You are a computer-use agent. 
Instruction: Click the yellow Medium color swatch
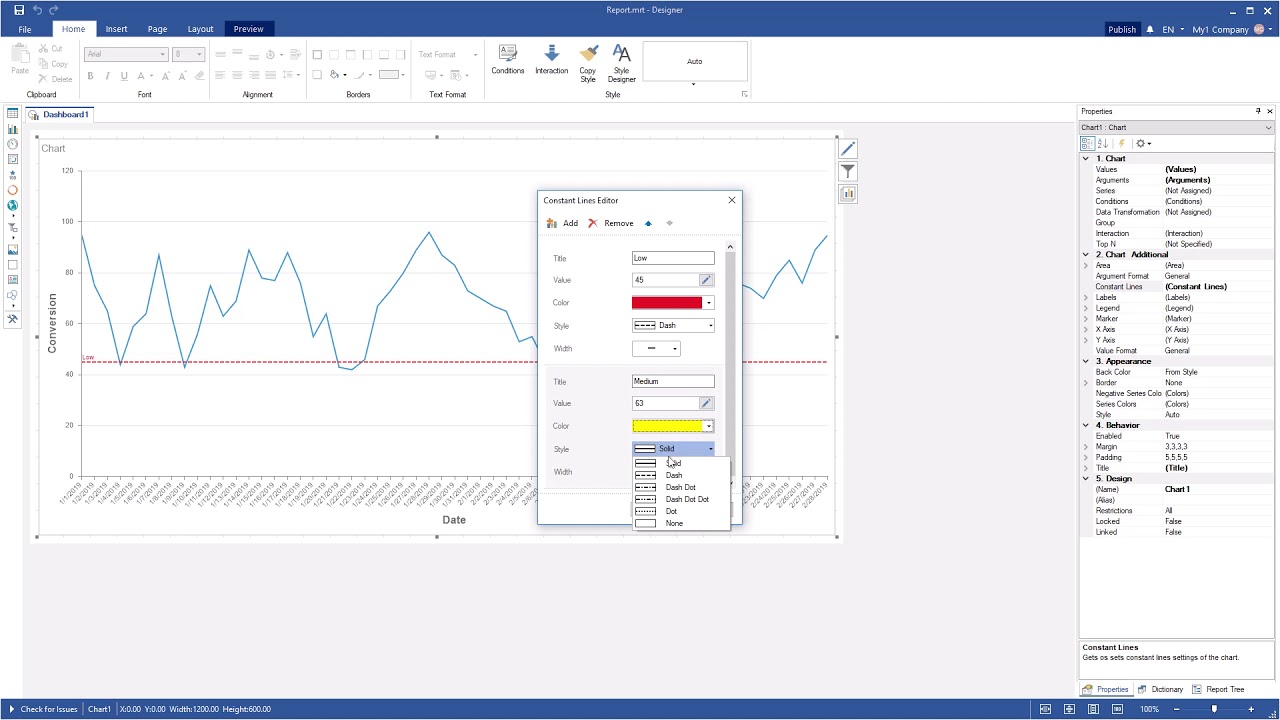[667, 426]
